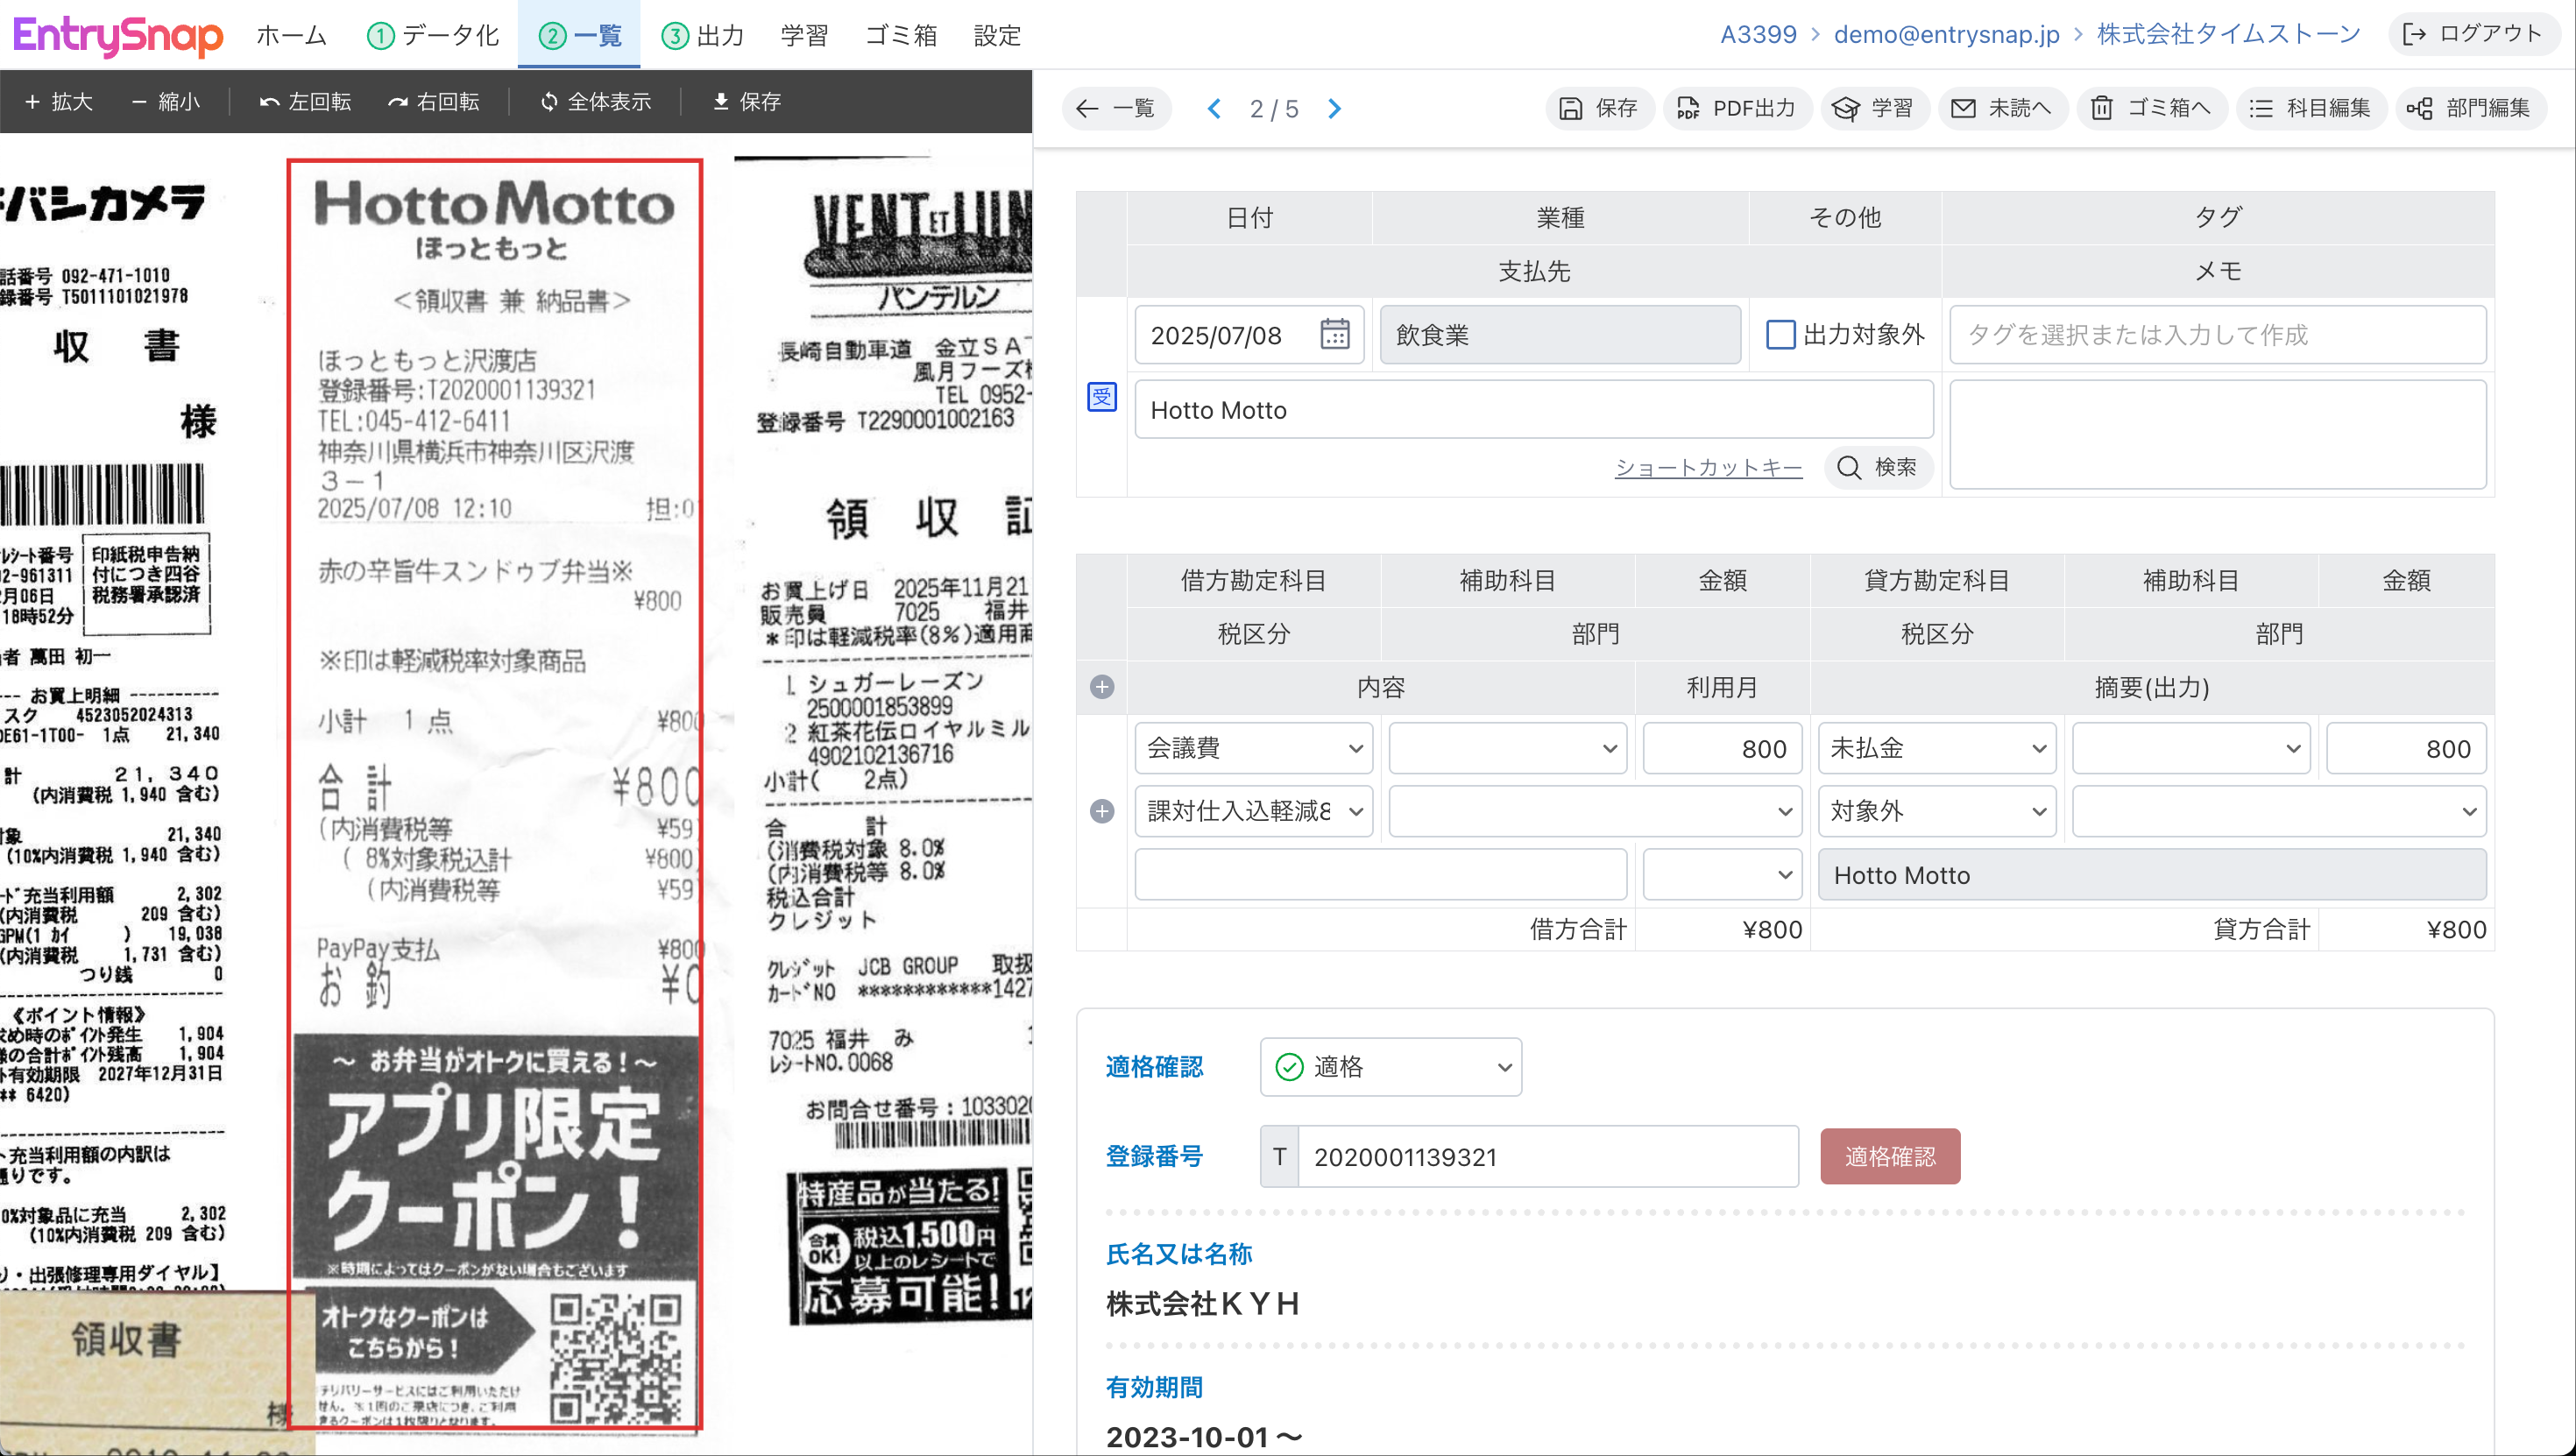2576x1456 pixels.
Task: Open the 課対仕入込軽減 tax category dropdown
Action: (1253, 811)
